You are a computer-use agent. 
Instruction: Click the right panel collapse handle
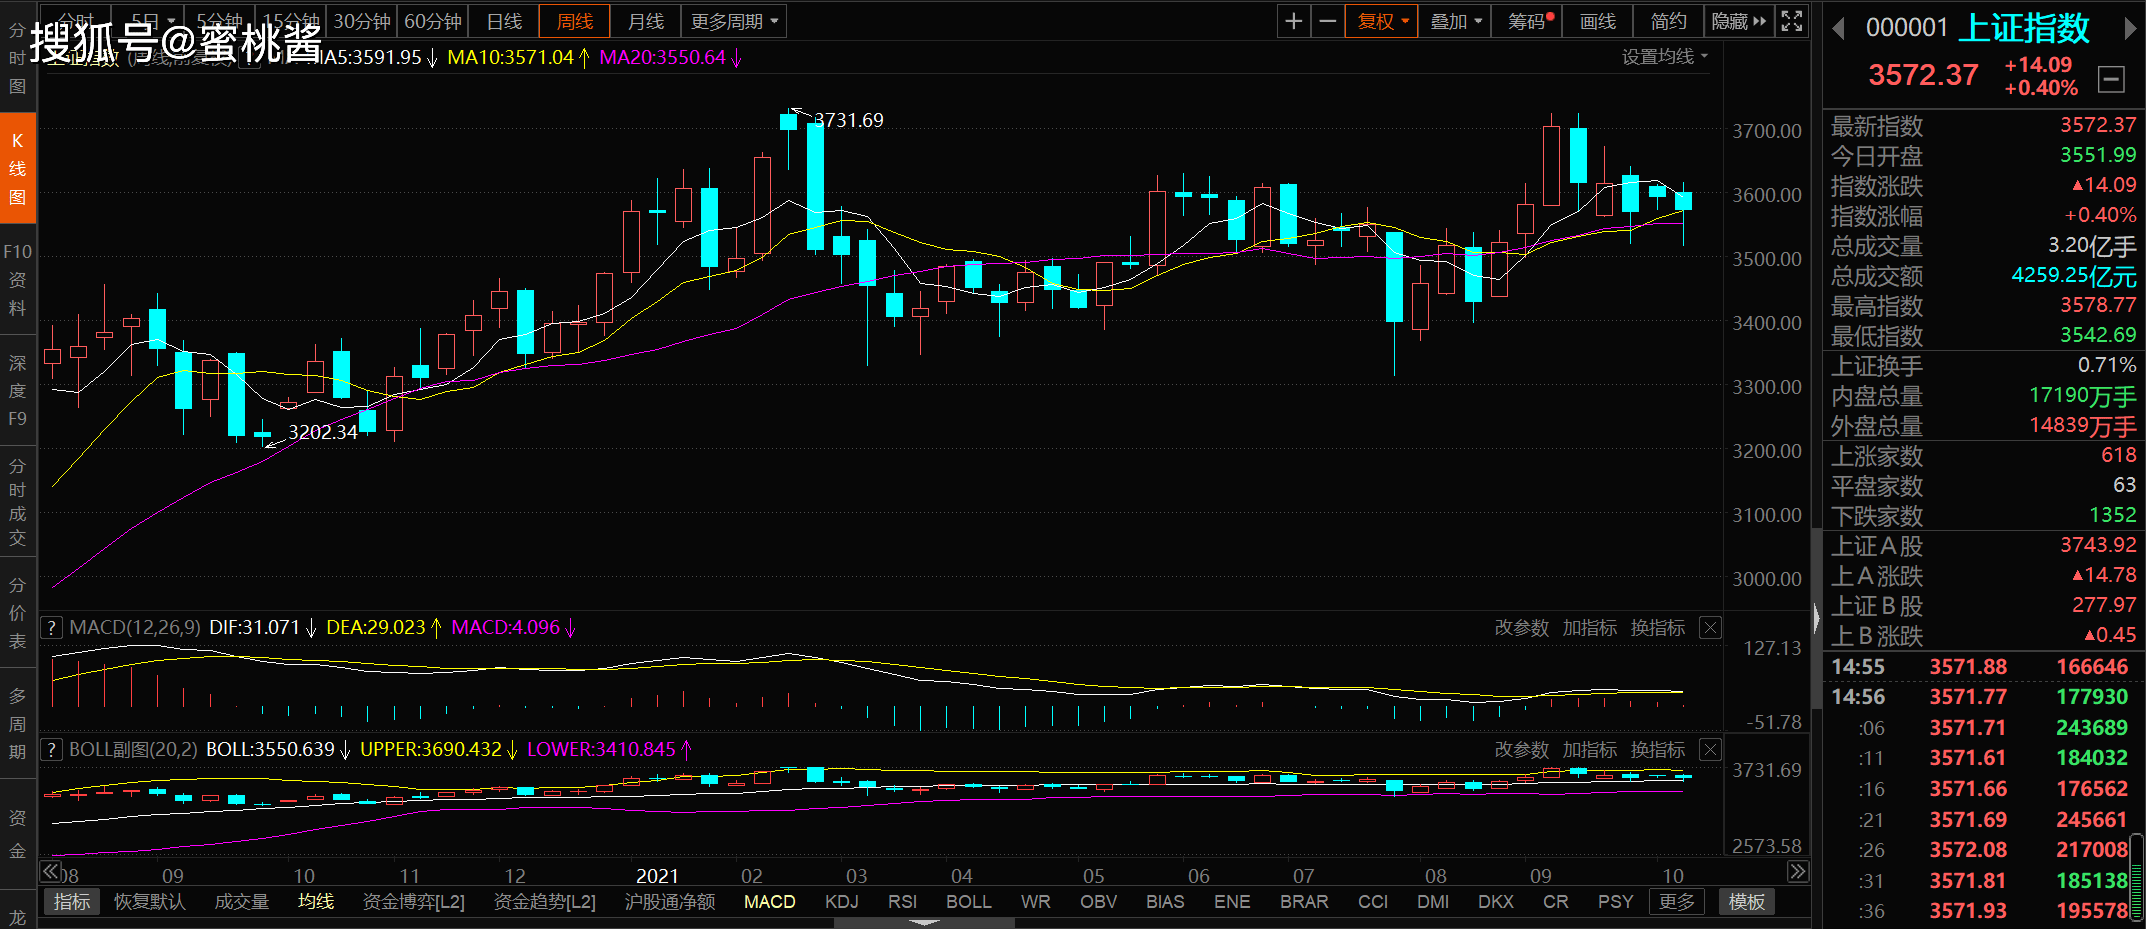1816,617
